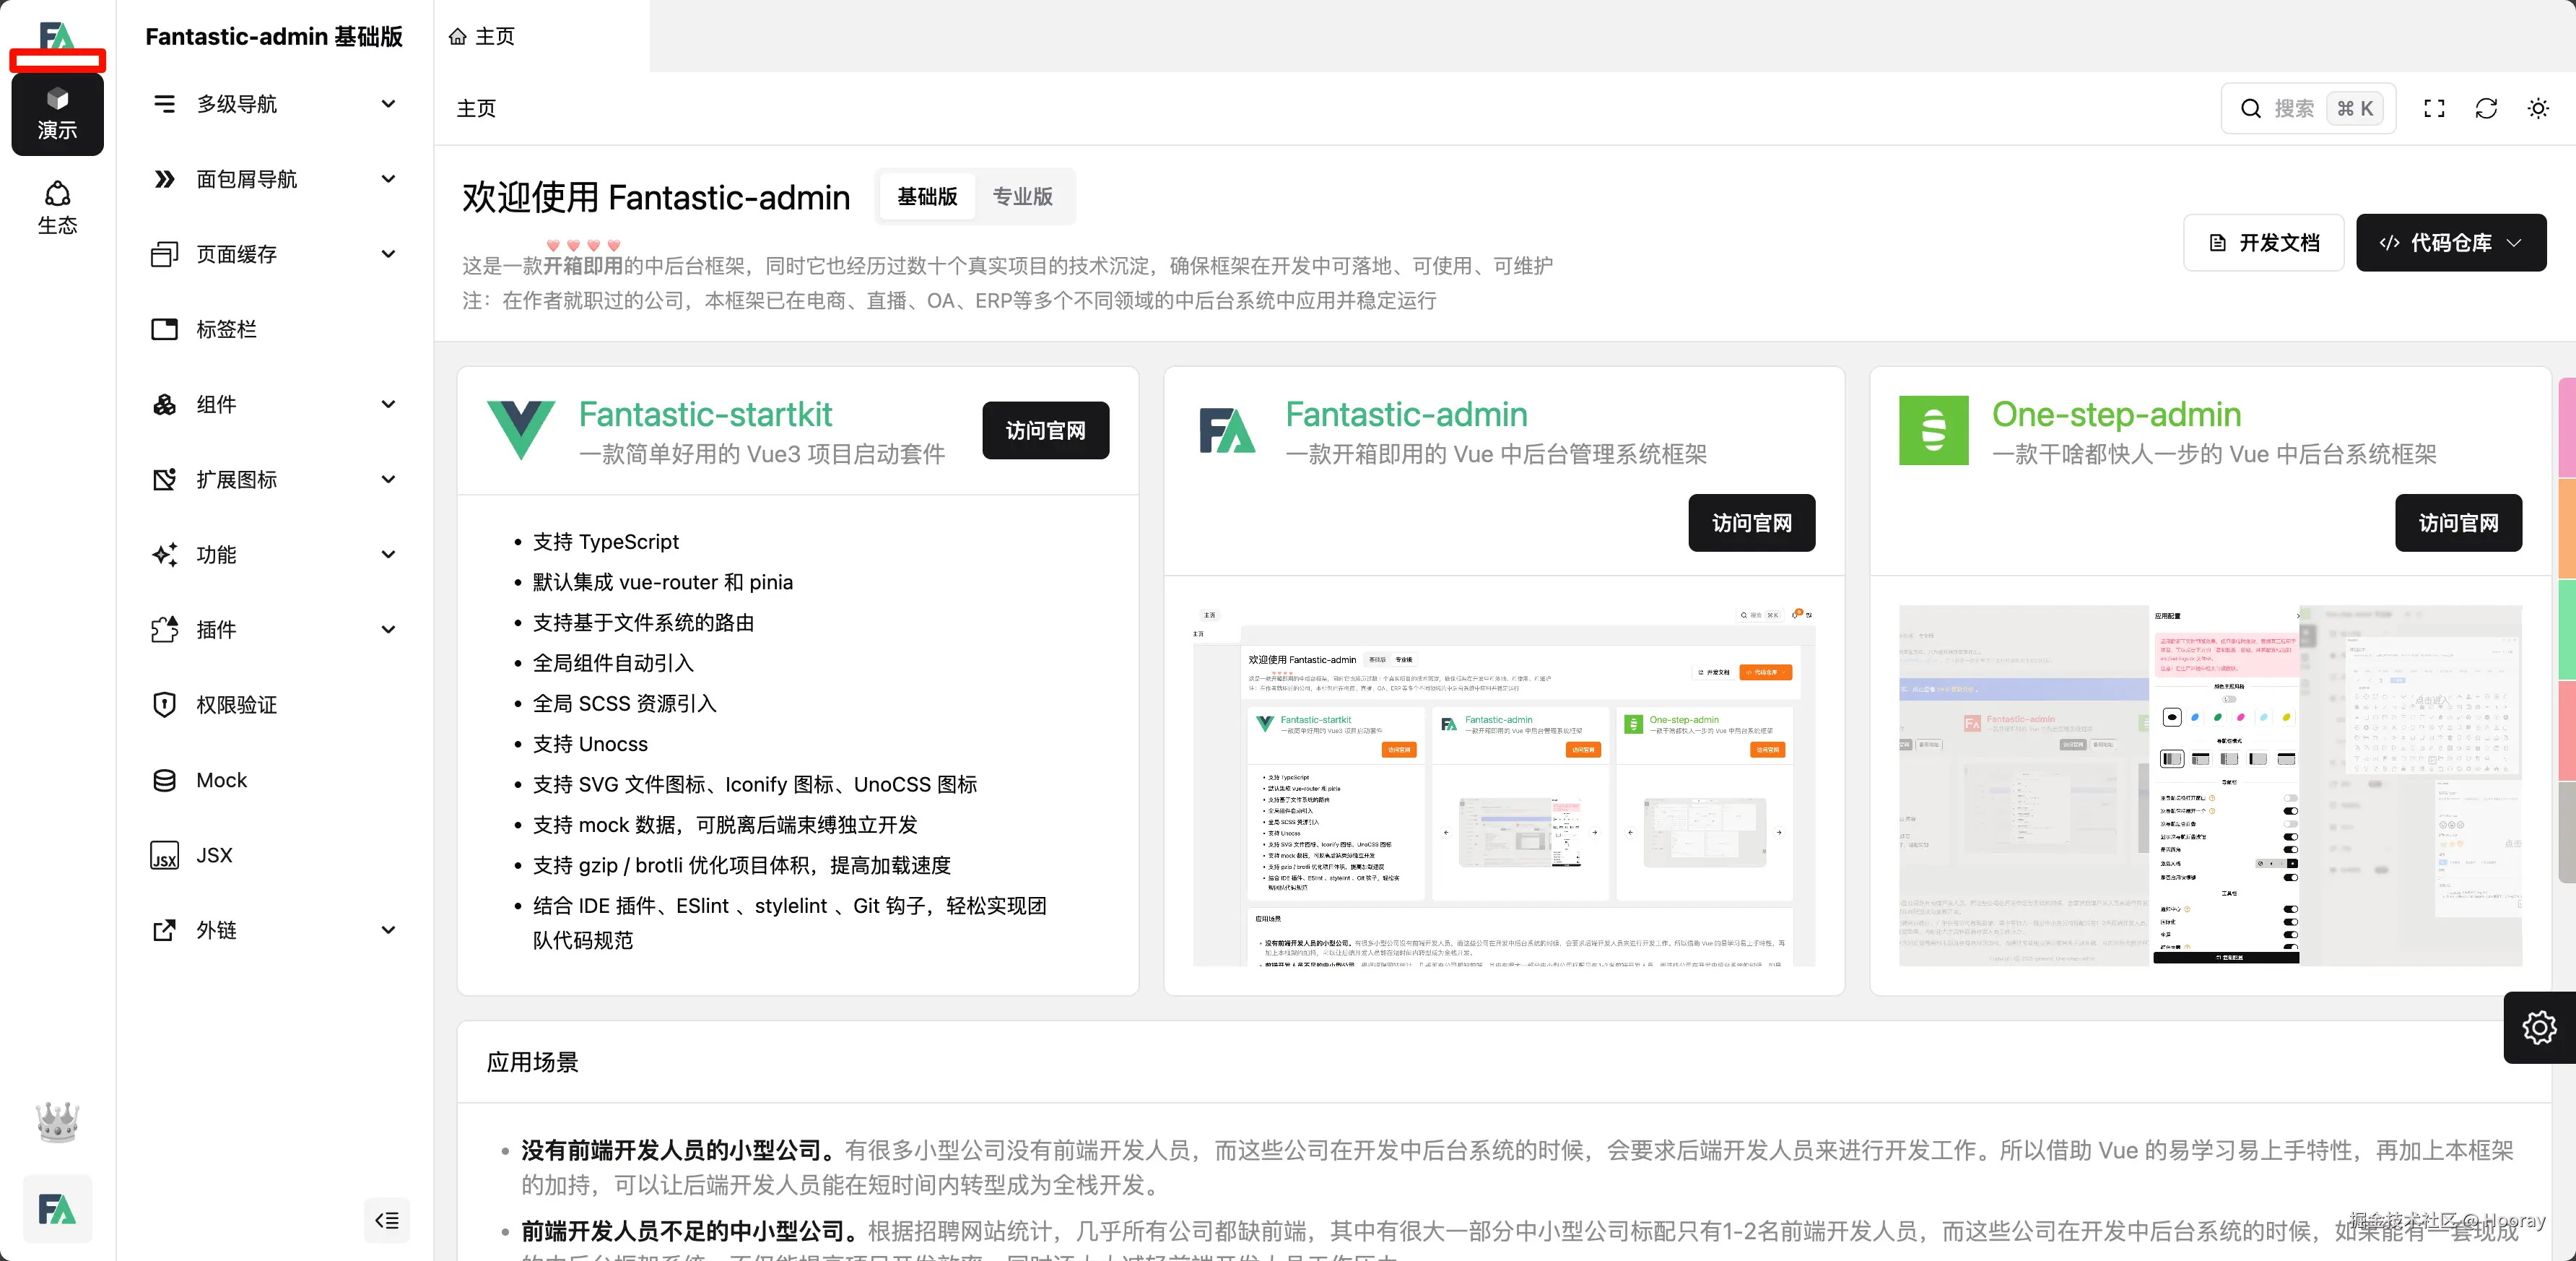Viewport: 2576px width, 1261px height.
Task: Toggle the light/dark theme sun icon
Action: point(2538,109)
